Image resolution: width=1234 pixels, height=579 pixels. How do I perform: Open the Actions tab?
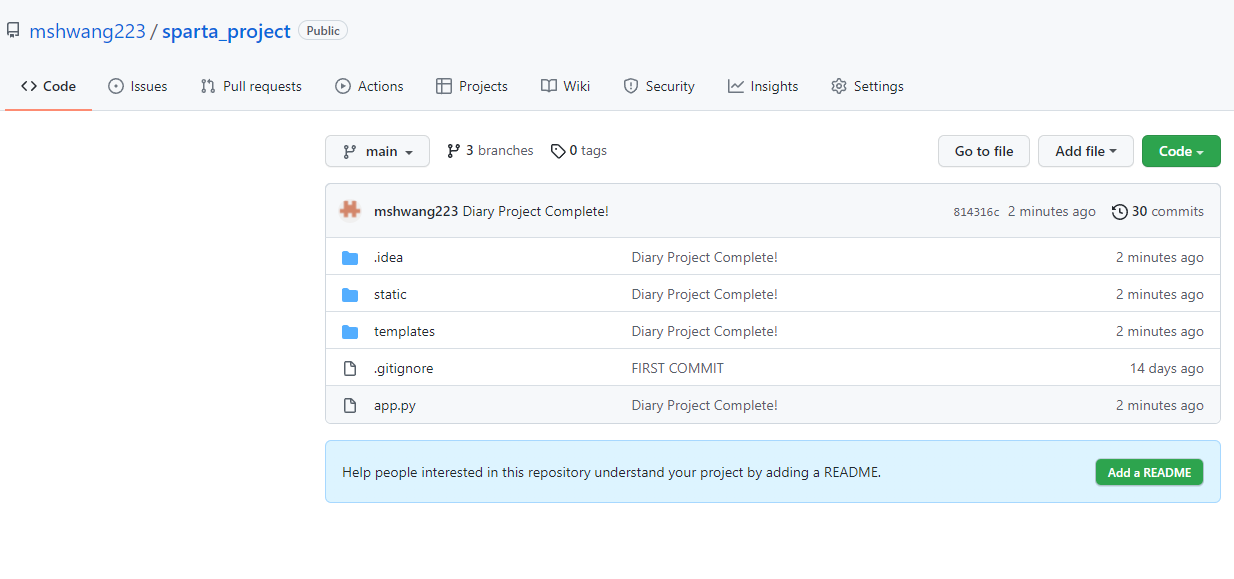tap(369, 87)
